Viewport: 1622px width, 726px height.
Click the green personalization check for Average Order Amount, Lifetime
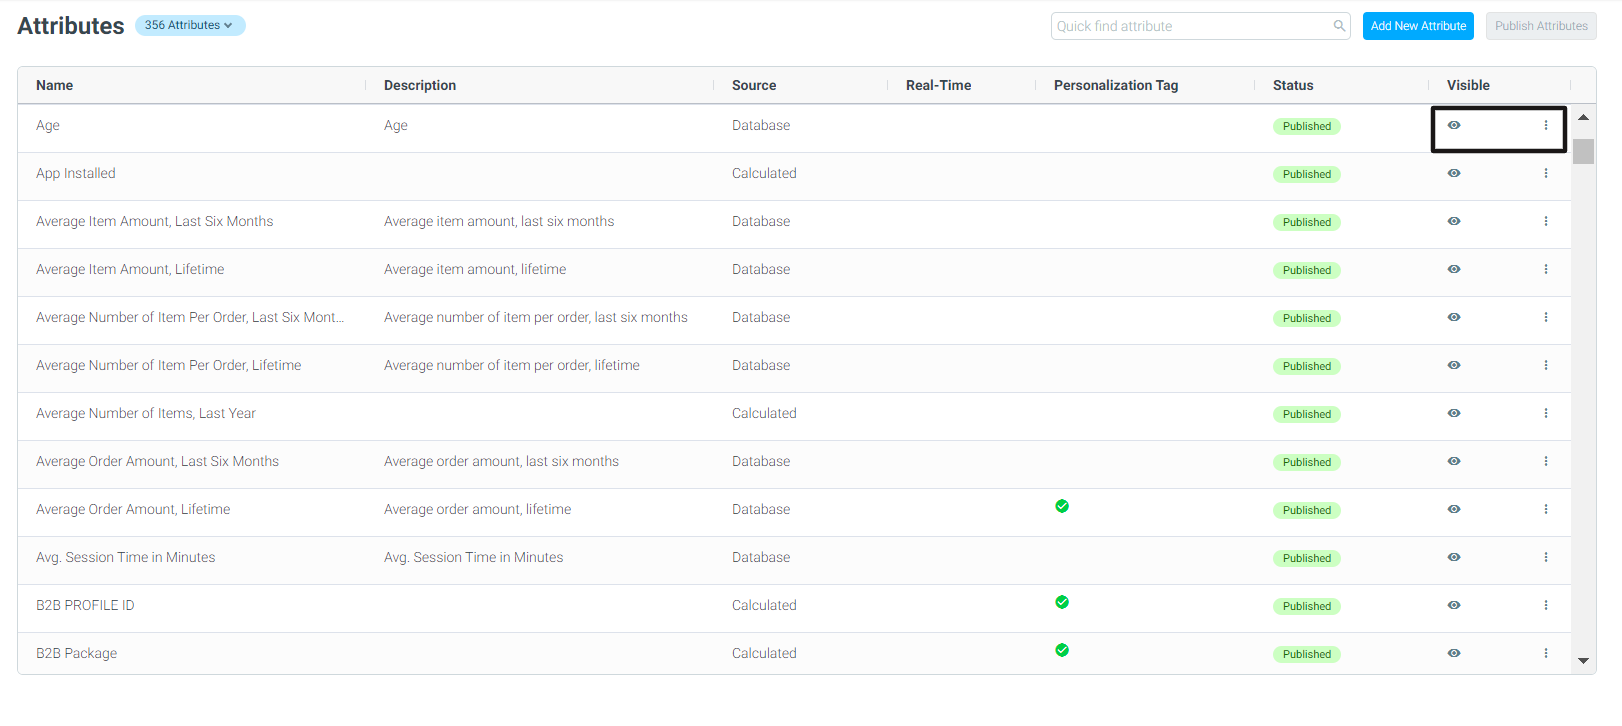click(1062, 506)
